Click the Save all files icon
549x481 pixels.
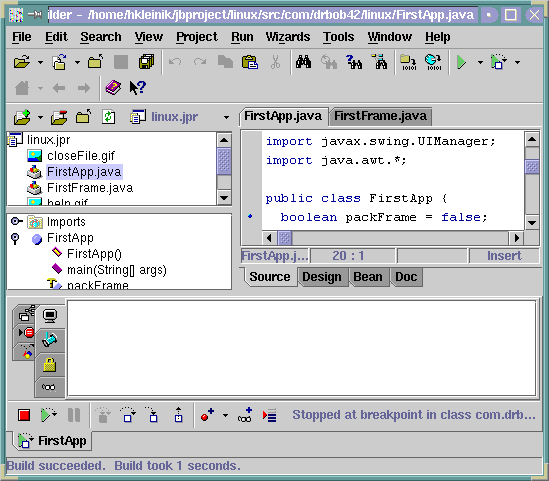coord(146,62)
